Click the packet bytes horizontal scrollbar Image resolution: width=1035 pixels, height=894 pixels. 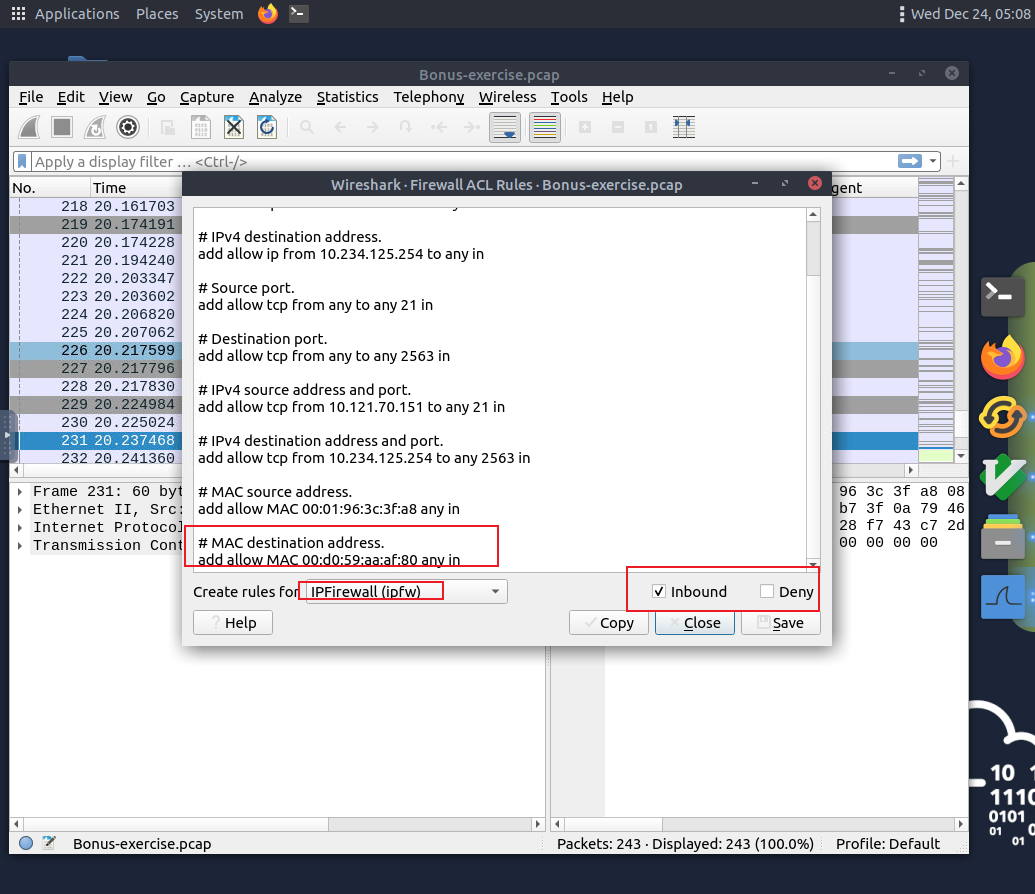tap(759, 824)
